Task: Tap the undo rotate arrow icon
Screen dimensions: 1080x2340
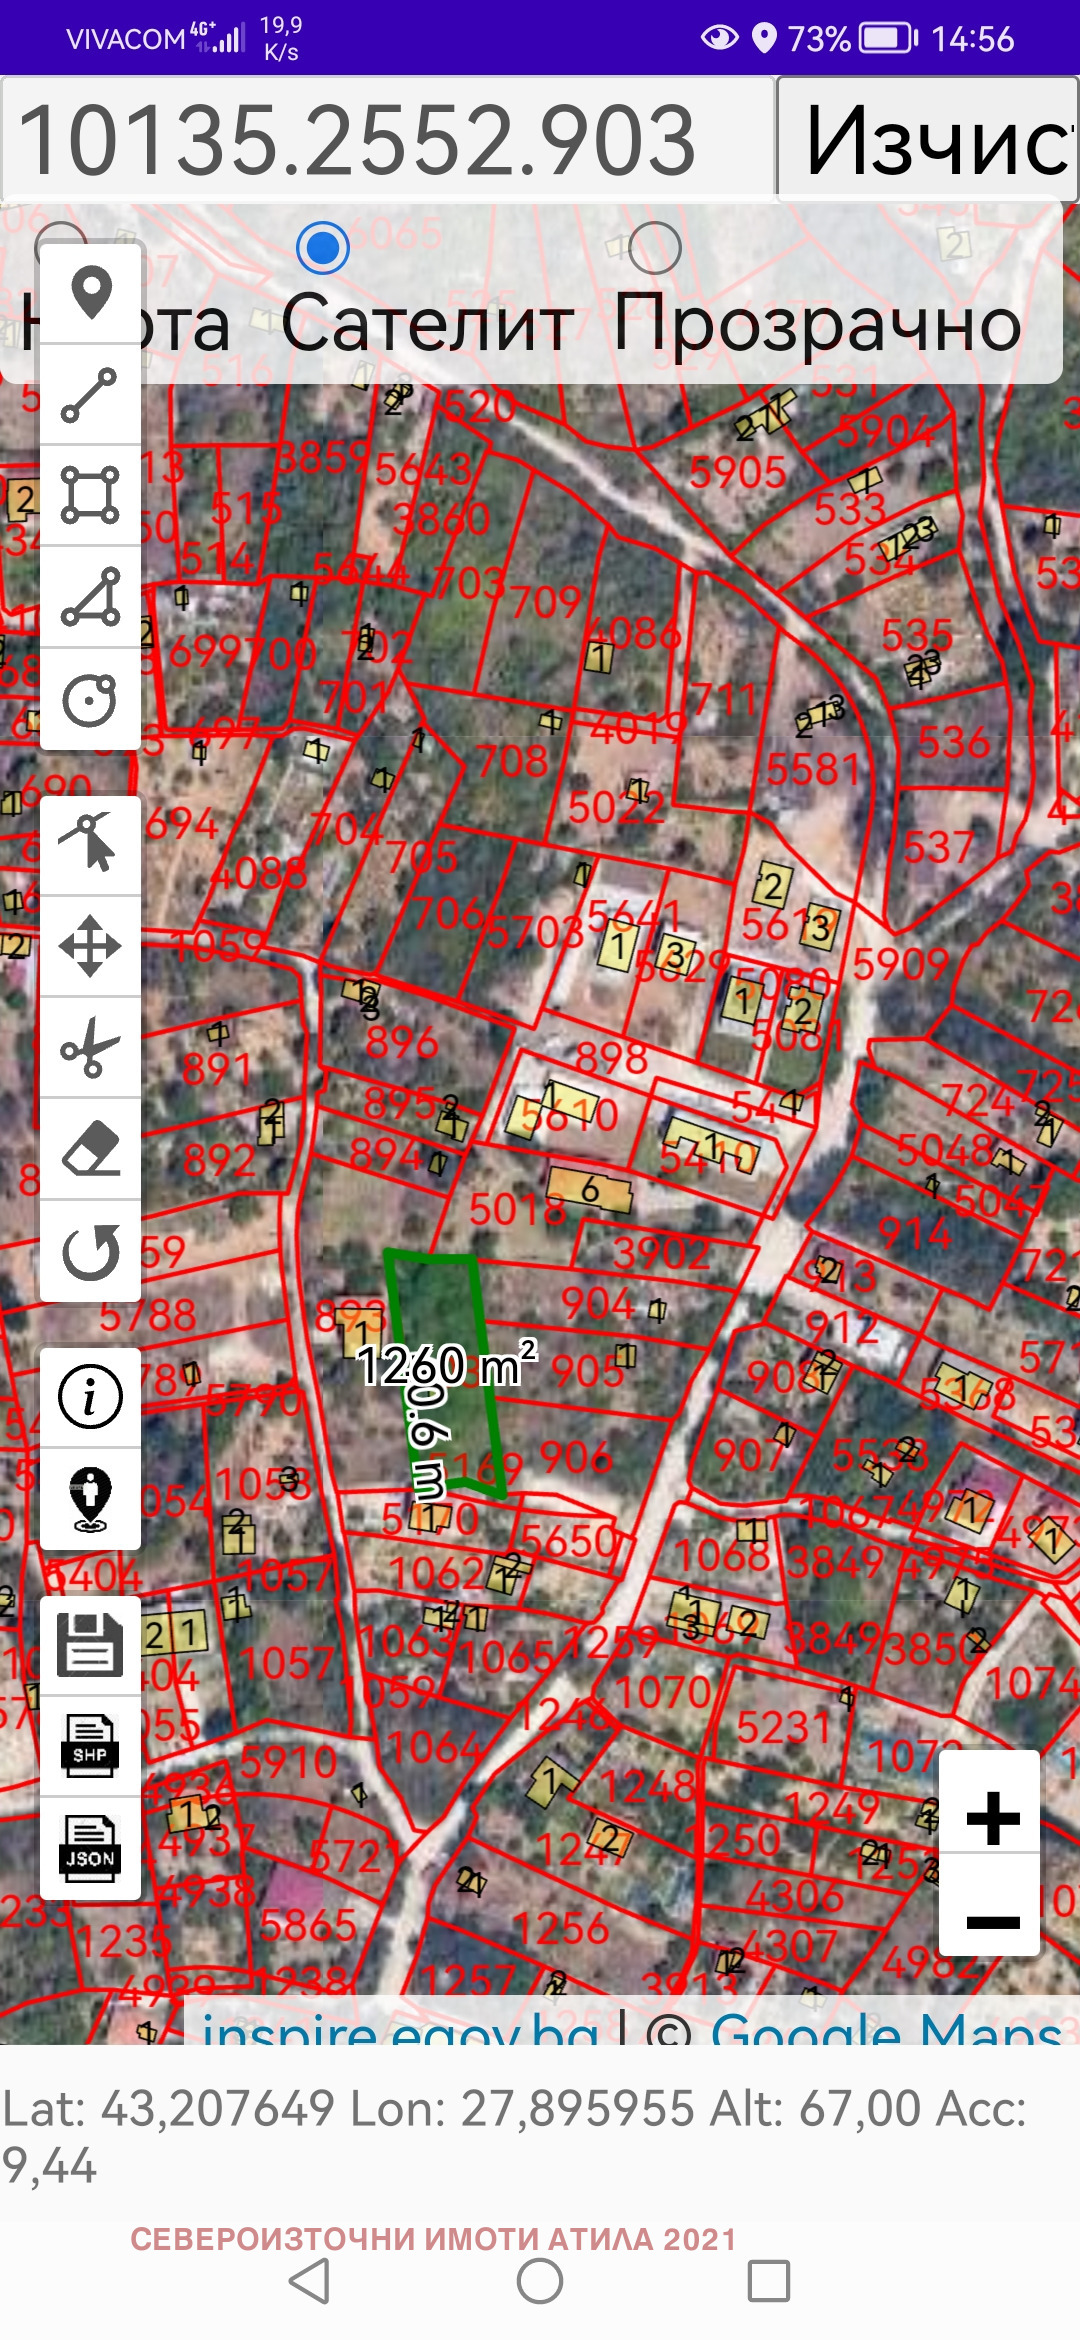Action: (x=90, y=1251)
